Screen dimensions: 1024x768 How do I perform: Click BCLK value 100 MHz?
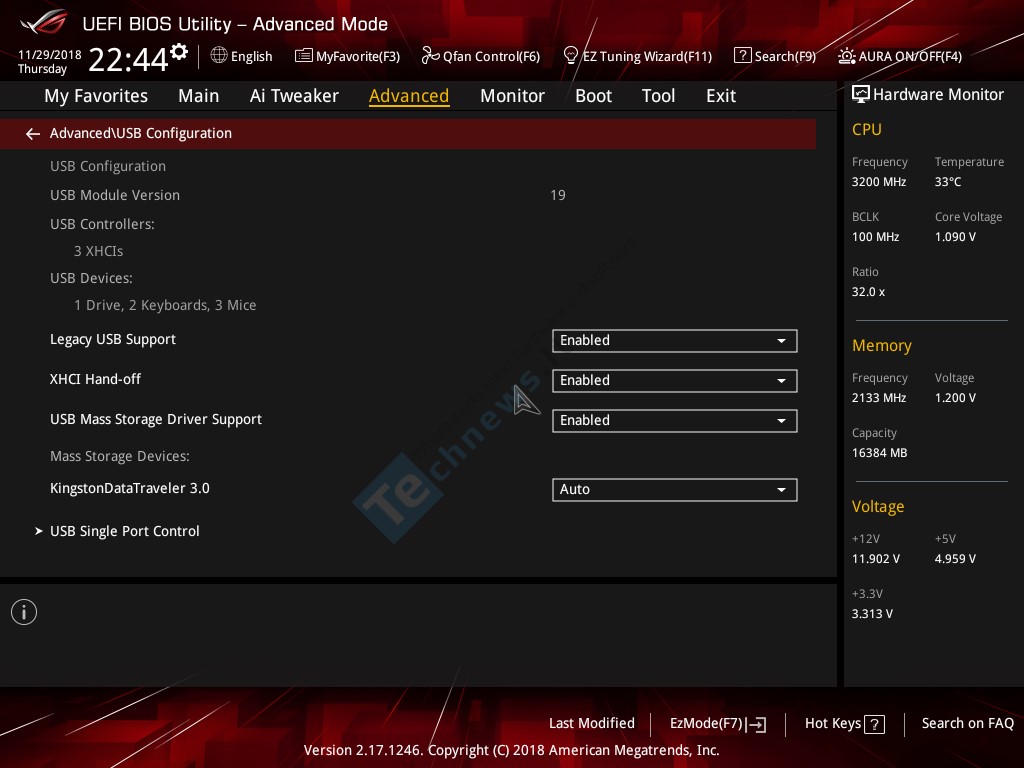pos(876,237)
